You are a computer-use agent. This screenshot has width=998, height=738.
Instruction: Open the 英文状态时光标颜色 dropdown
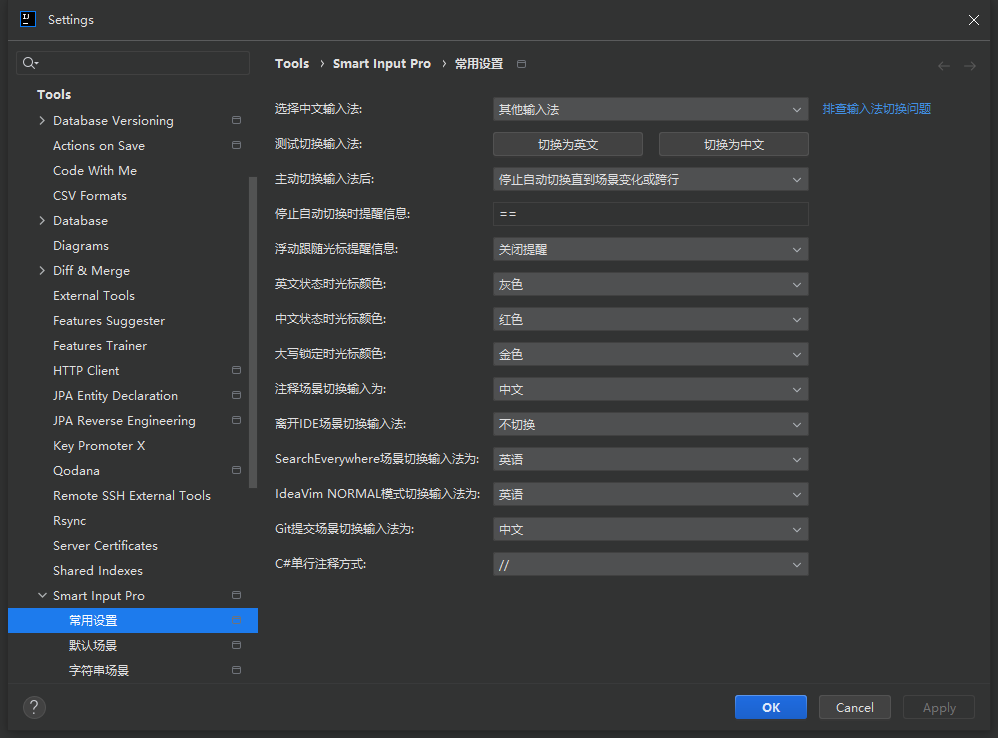[x=650, y=284]
